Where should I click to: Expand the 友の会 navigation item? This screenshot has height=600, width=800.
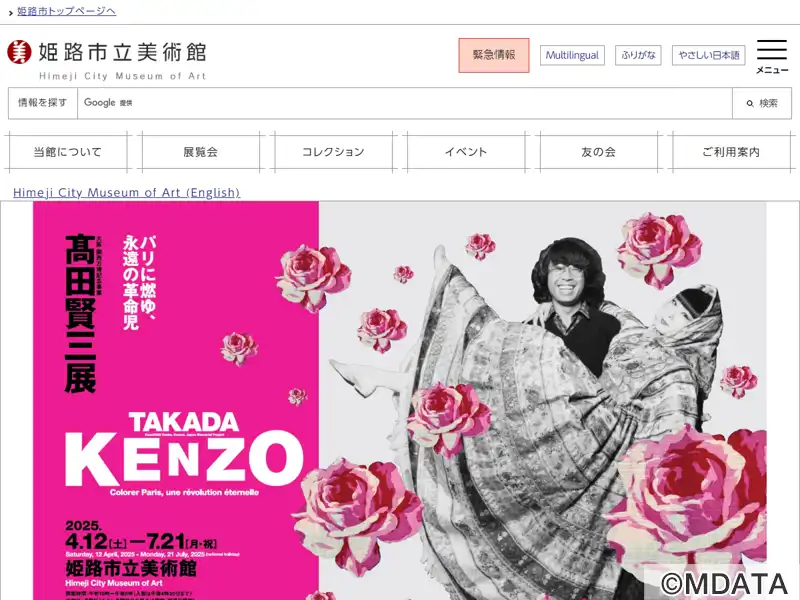point(598,152)
